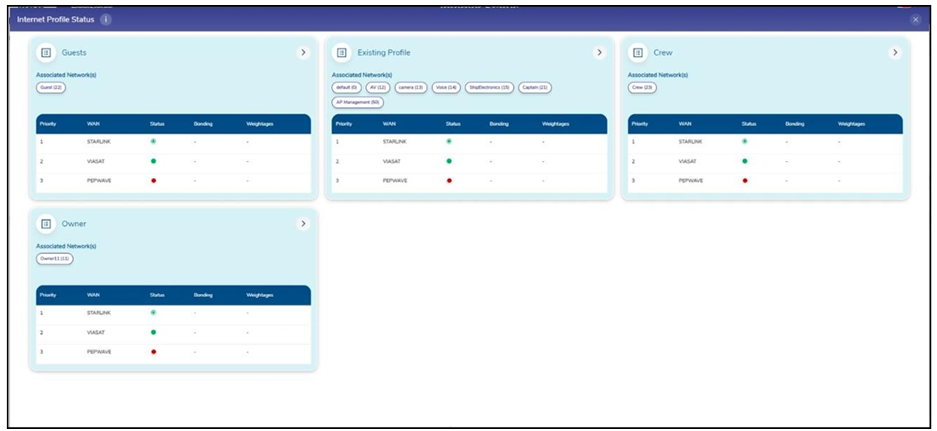Click the Crew (23) network chip

[x=642, y=88]
